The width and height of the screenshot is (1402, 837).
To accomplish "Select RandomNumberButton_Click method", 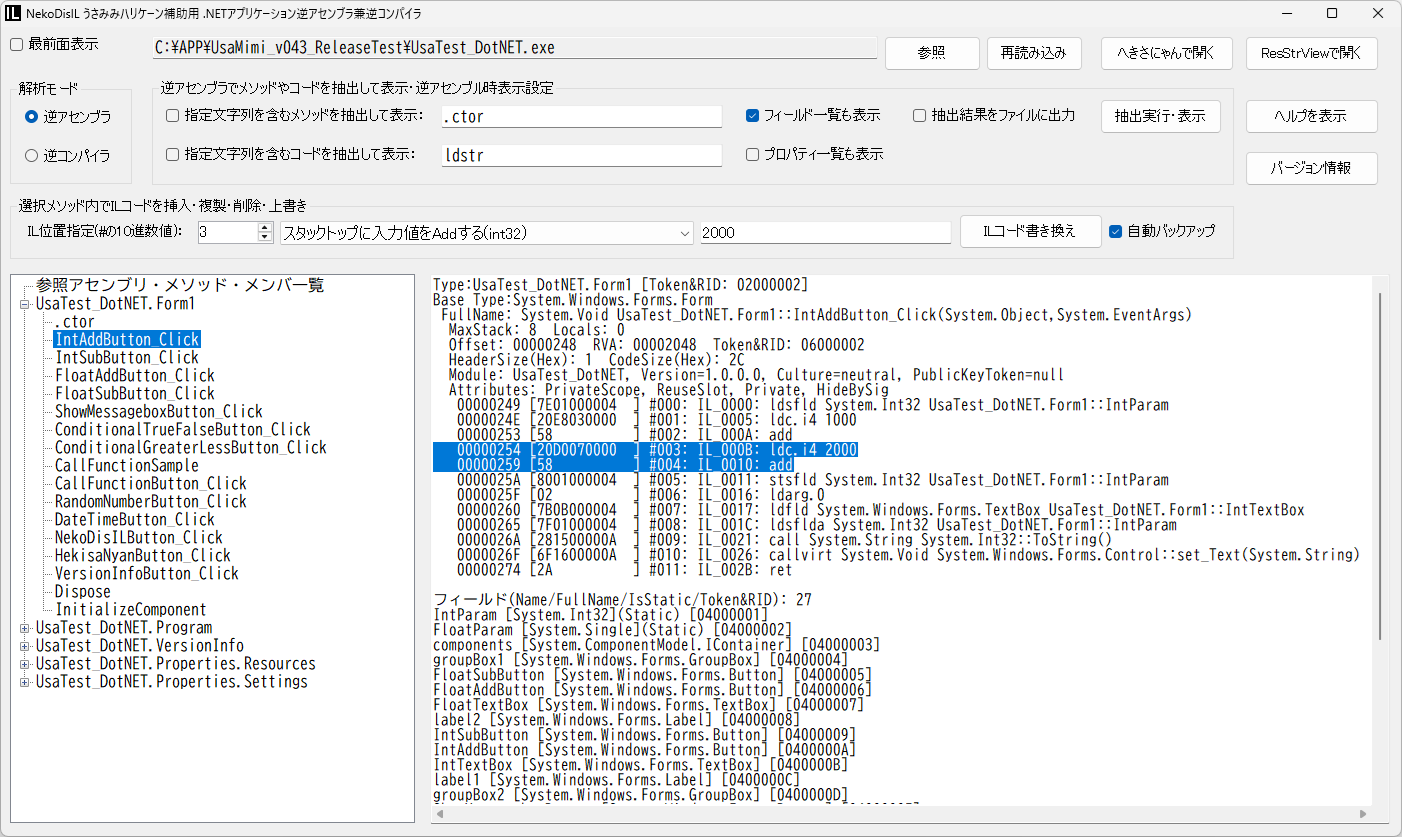I will tap(151, 502).
